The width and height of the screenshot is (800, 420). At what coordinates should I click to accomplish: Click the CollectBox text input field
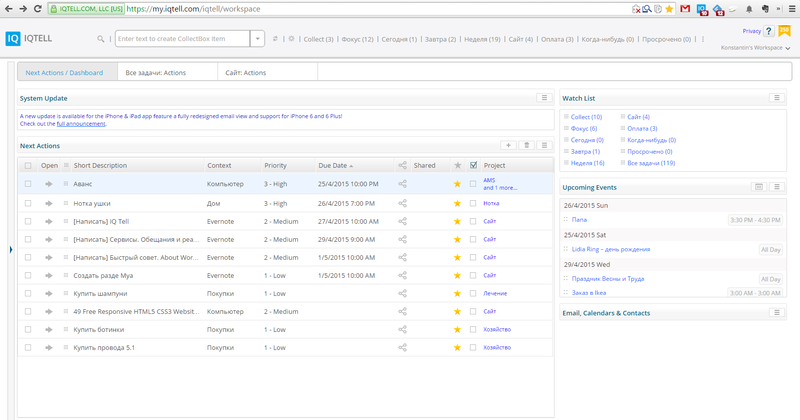tap(182, 39)
